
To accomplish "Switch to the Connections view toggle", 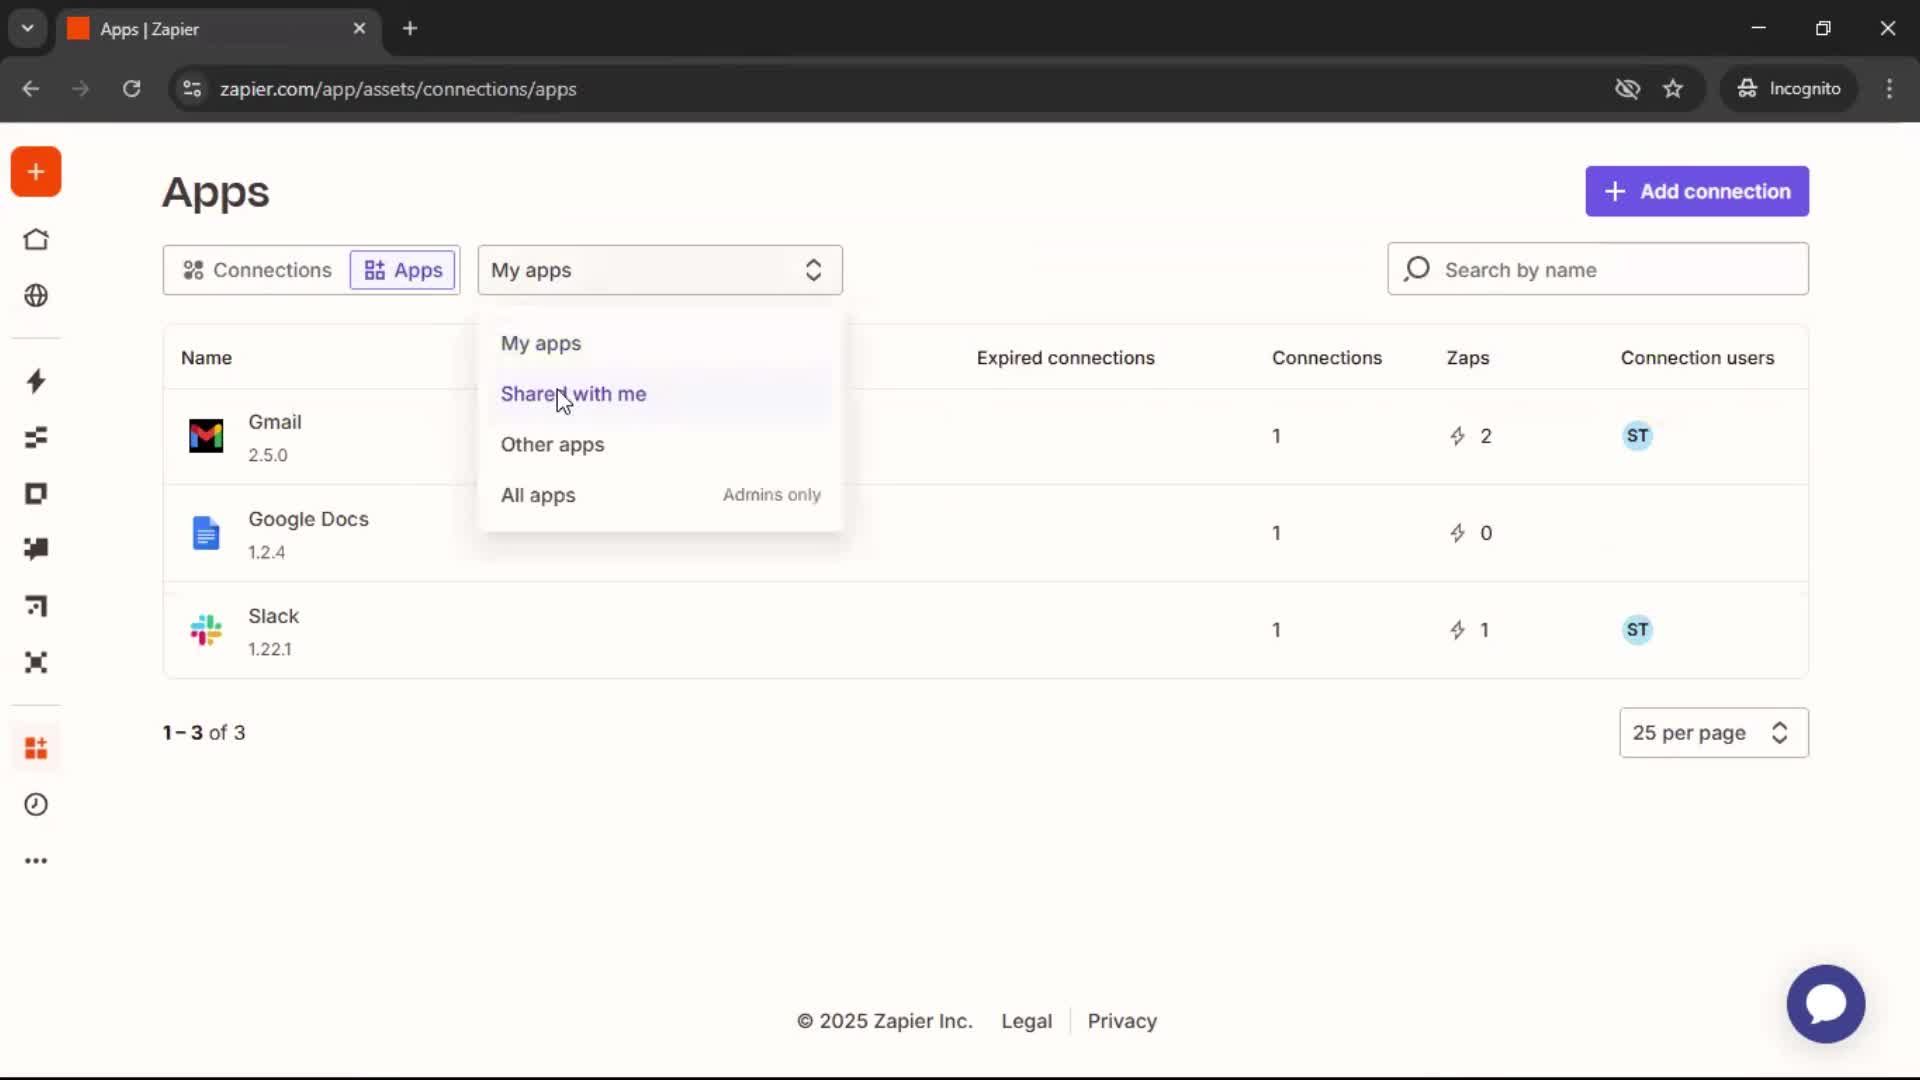I will (x=257, y=270).
